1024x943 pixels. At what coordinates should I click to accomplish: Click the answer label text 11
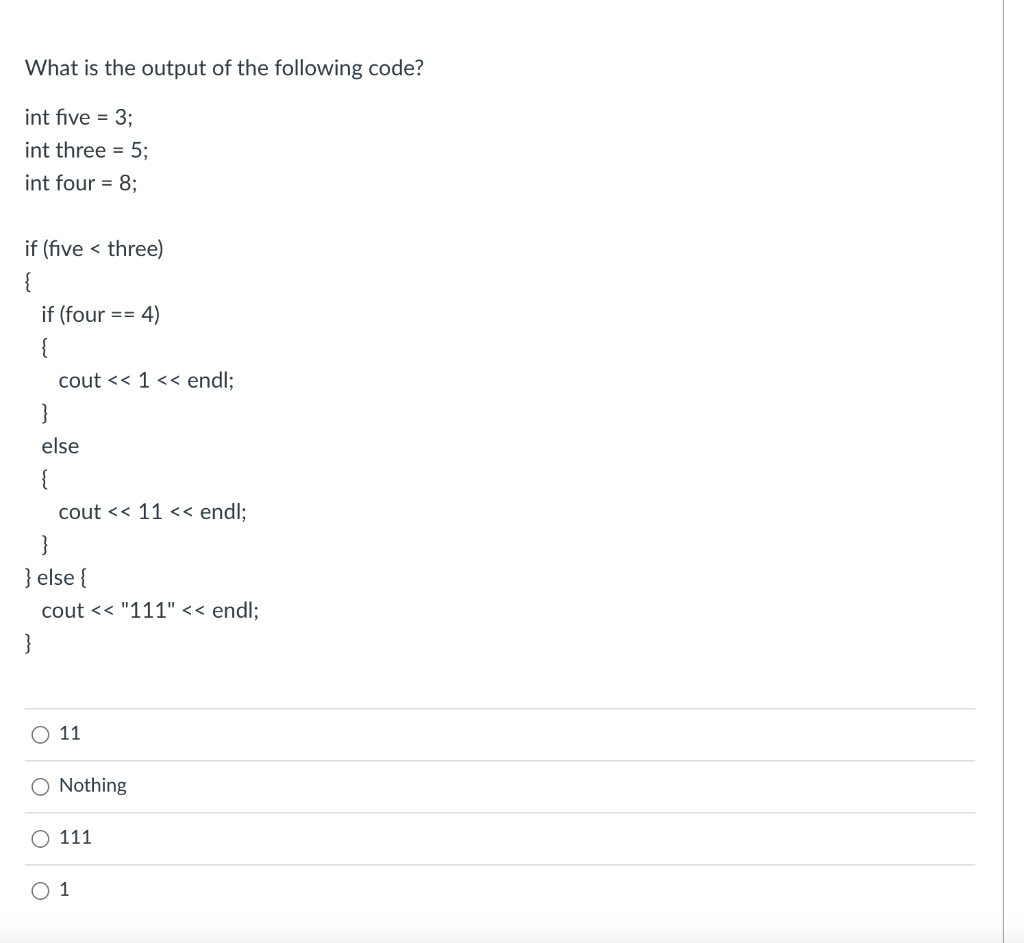click(x=70, y=733)
